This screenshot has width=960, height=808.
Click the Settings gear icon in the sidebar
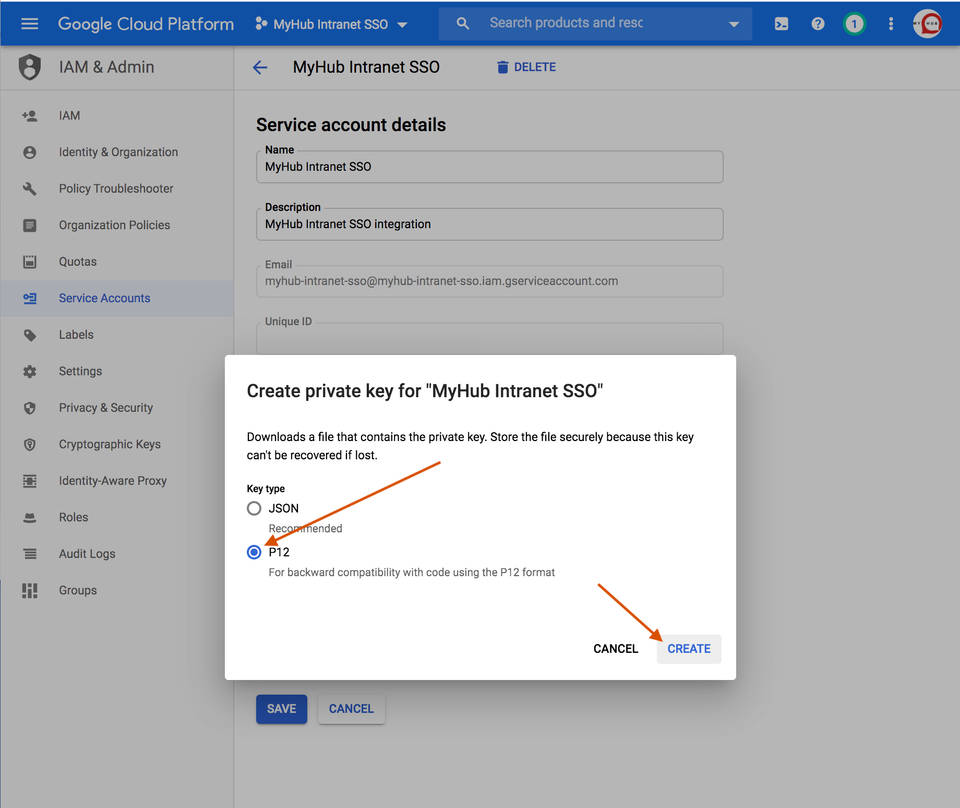click(x=30, y=371)
